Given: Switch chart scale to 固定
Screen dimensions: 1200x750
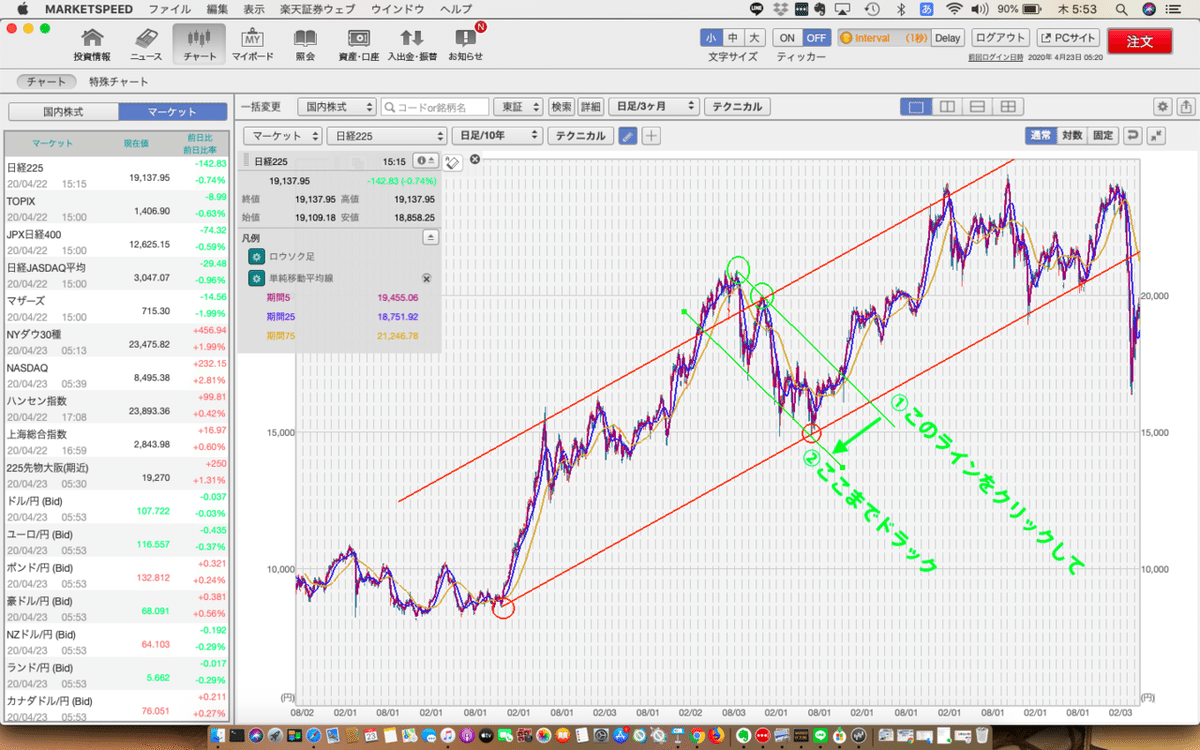Looking at the screenshot, I should click(1103, 136).
